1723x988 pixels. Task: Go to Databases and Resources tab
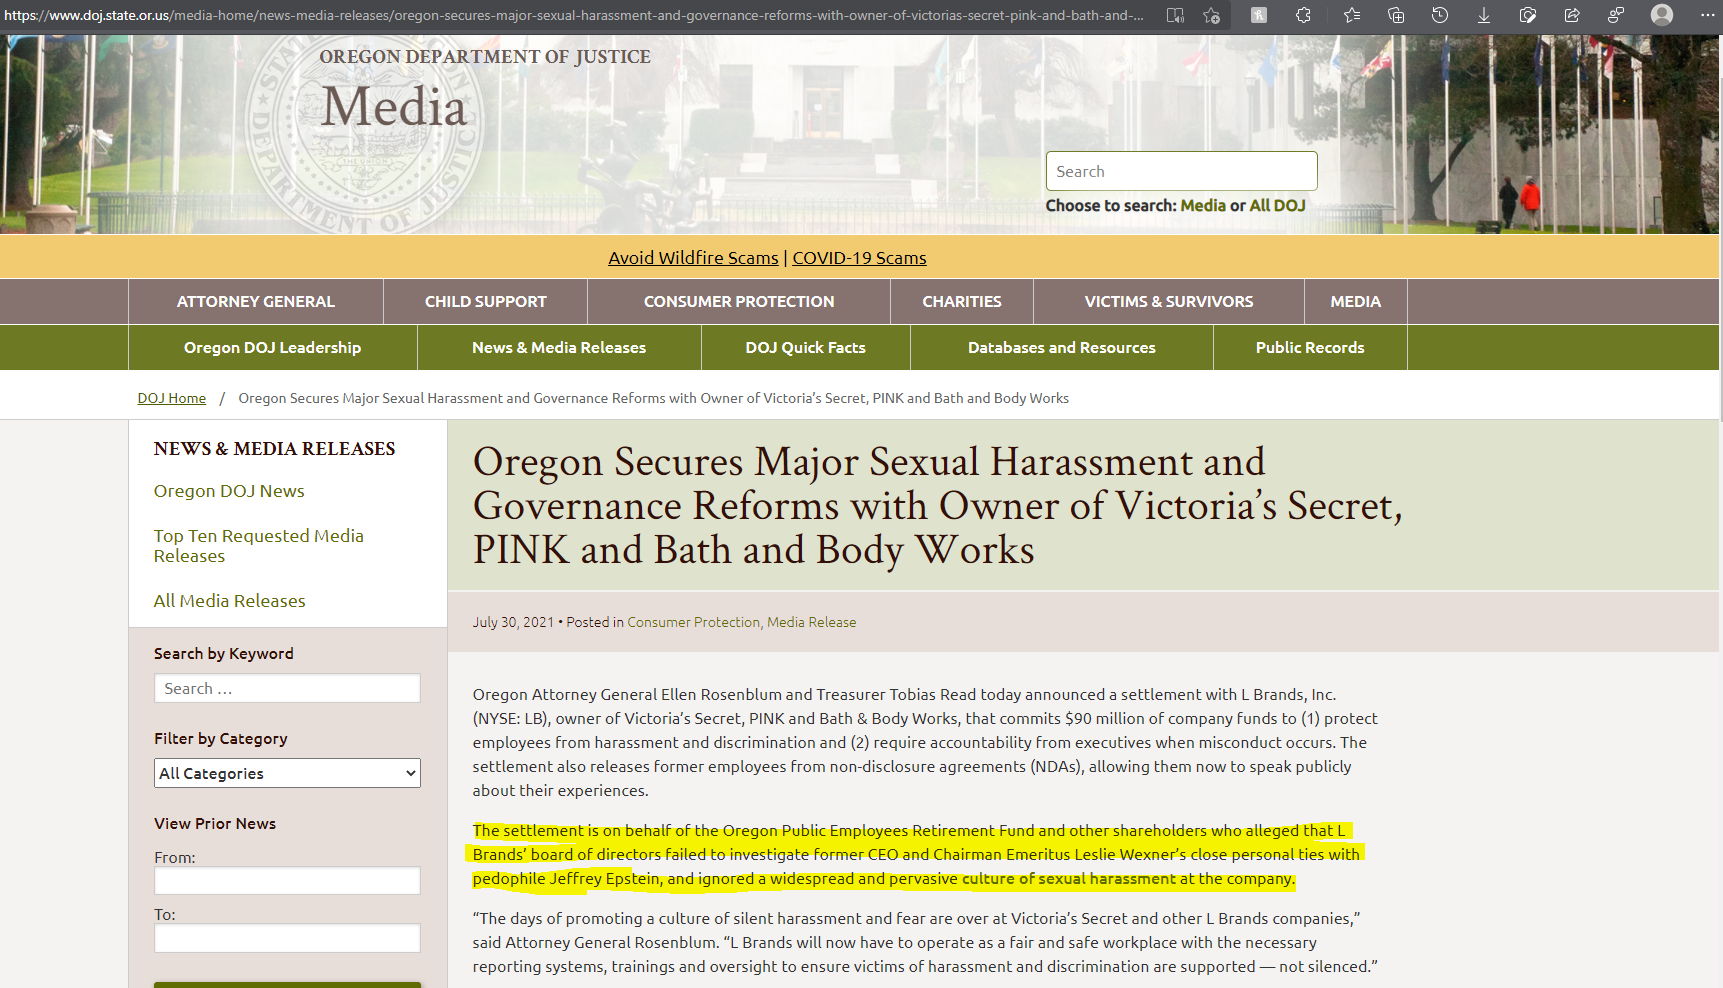pos(1062,347)
